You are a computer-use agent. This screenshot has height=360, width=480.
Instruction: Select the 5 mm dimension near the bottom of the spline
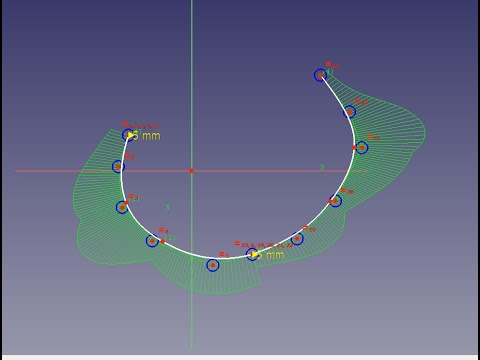[x=271, y=255]
